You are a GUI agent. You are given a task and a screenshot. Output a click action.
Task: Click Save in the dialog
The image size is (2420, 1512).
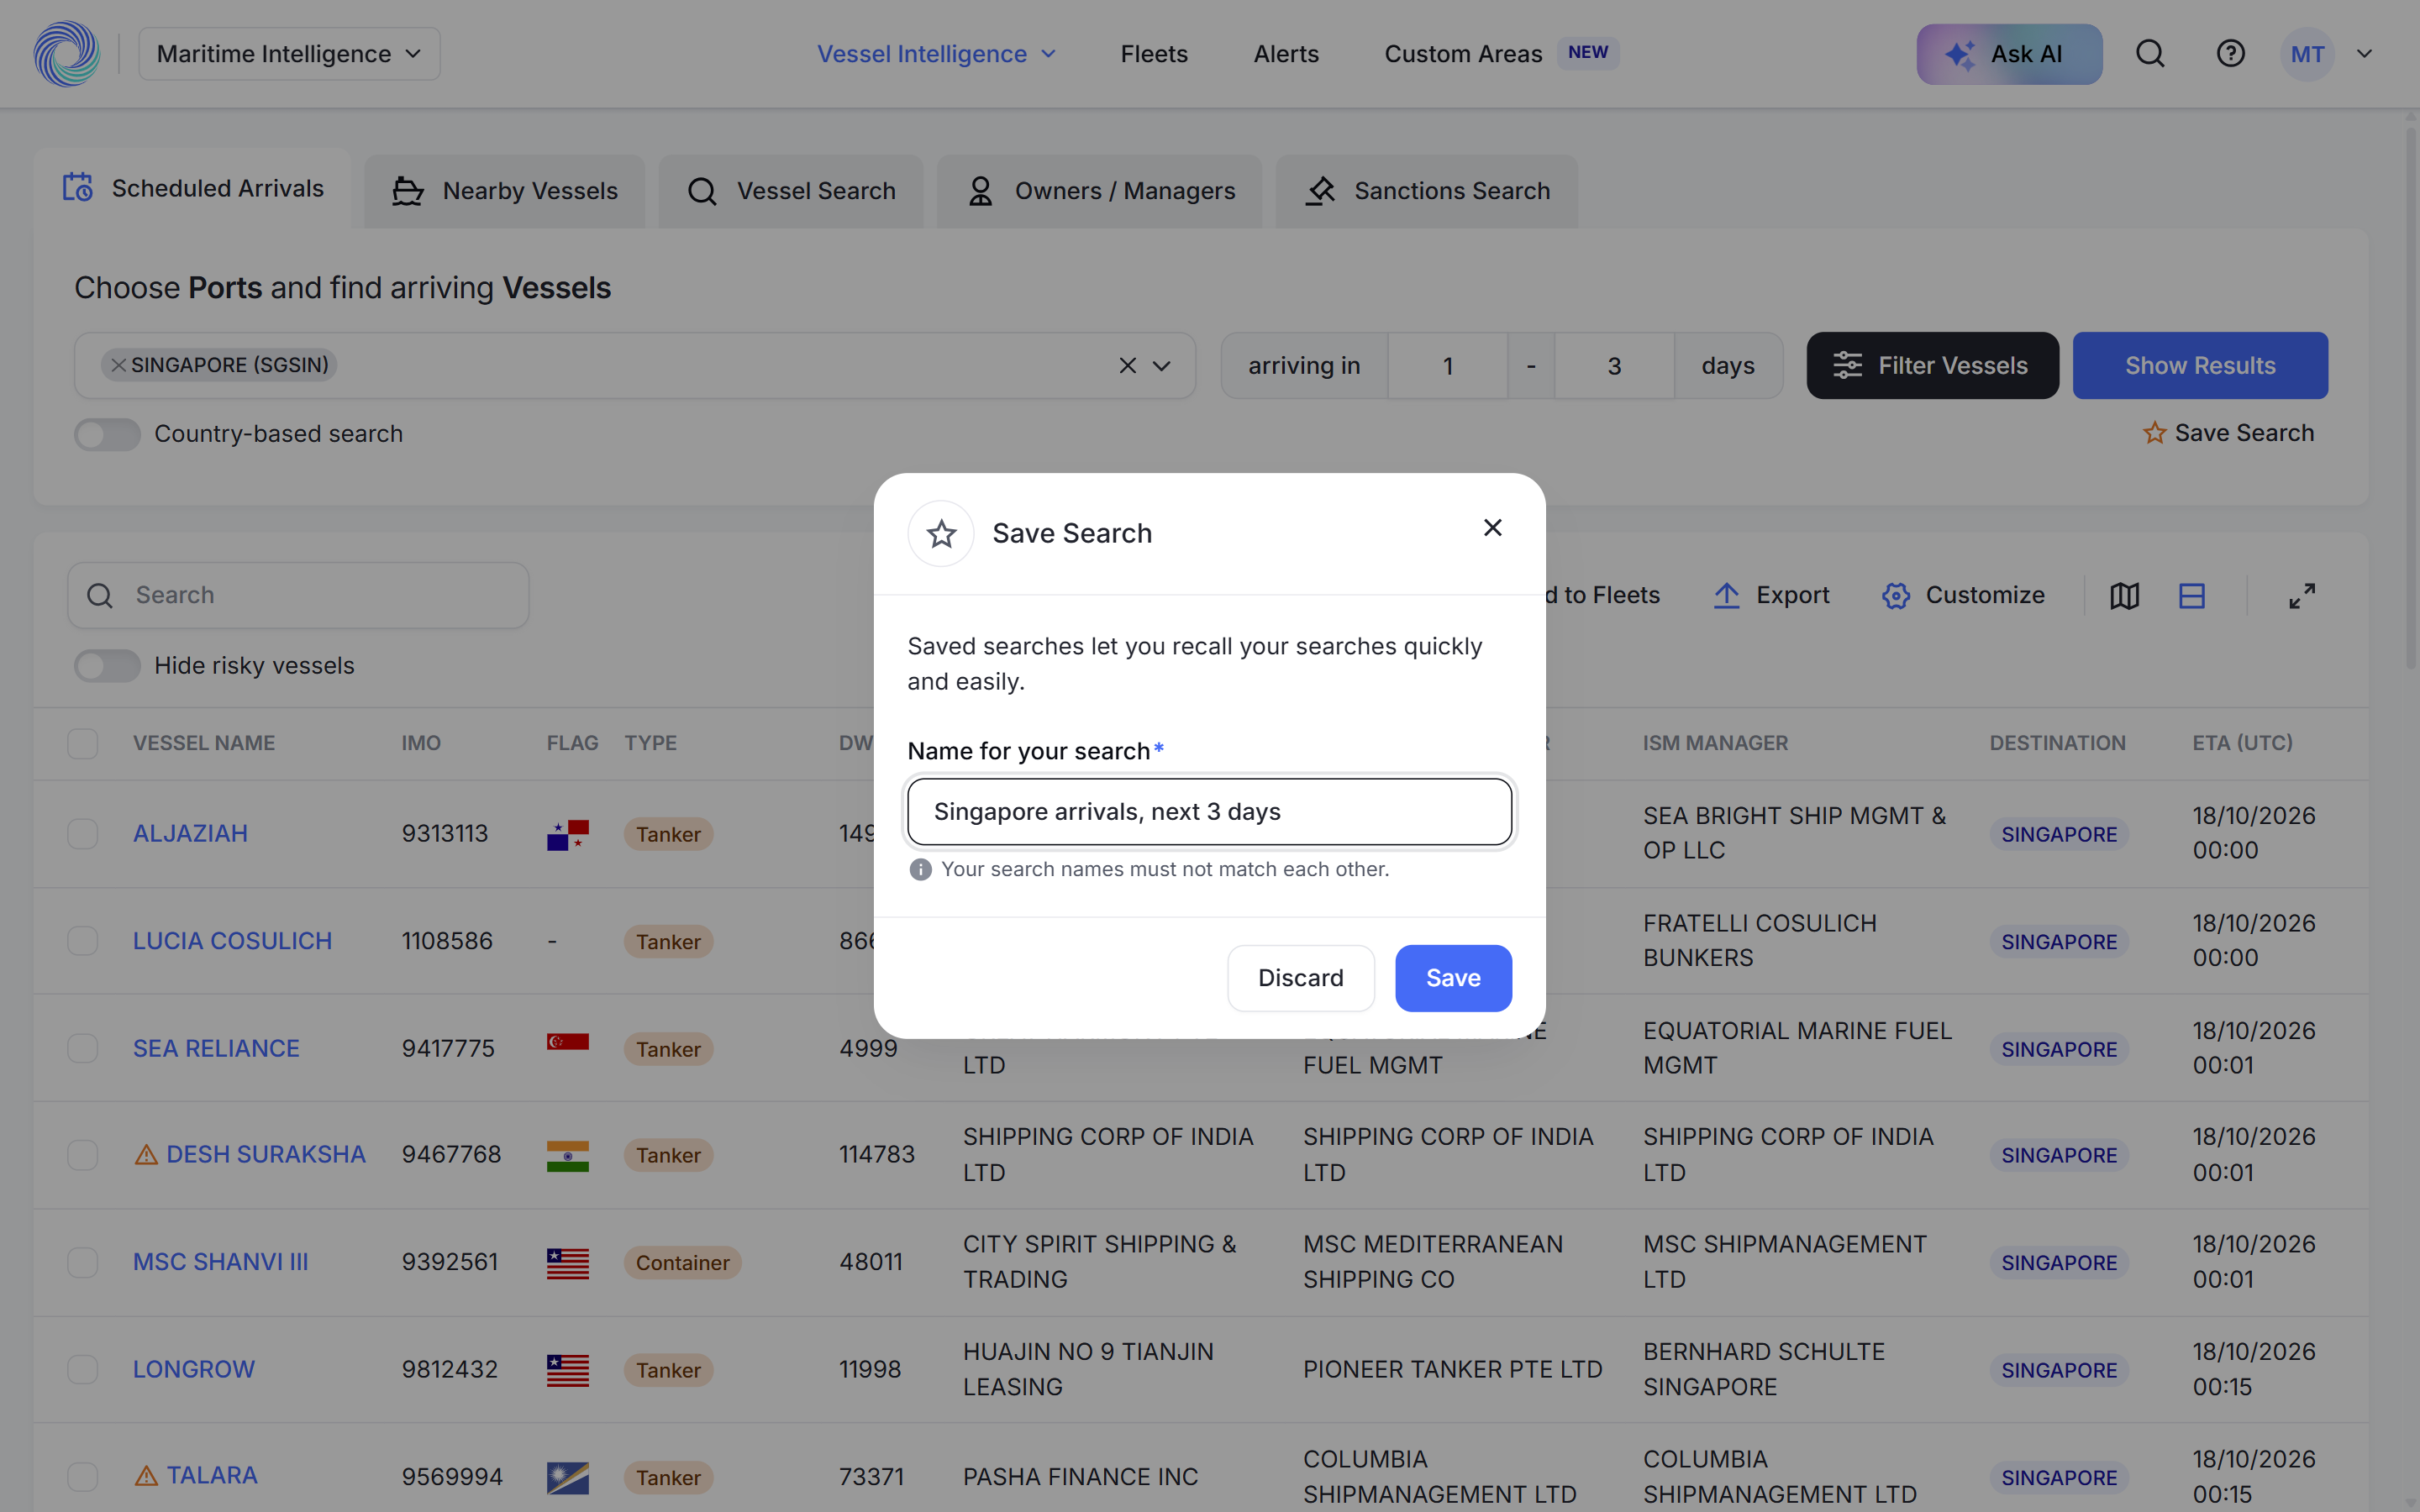[1453, 978]
